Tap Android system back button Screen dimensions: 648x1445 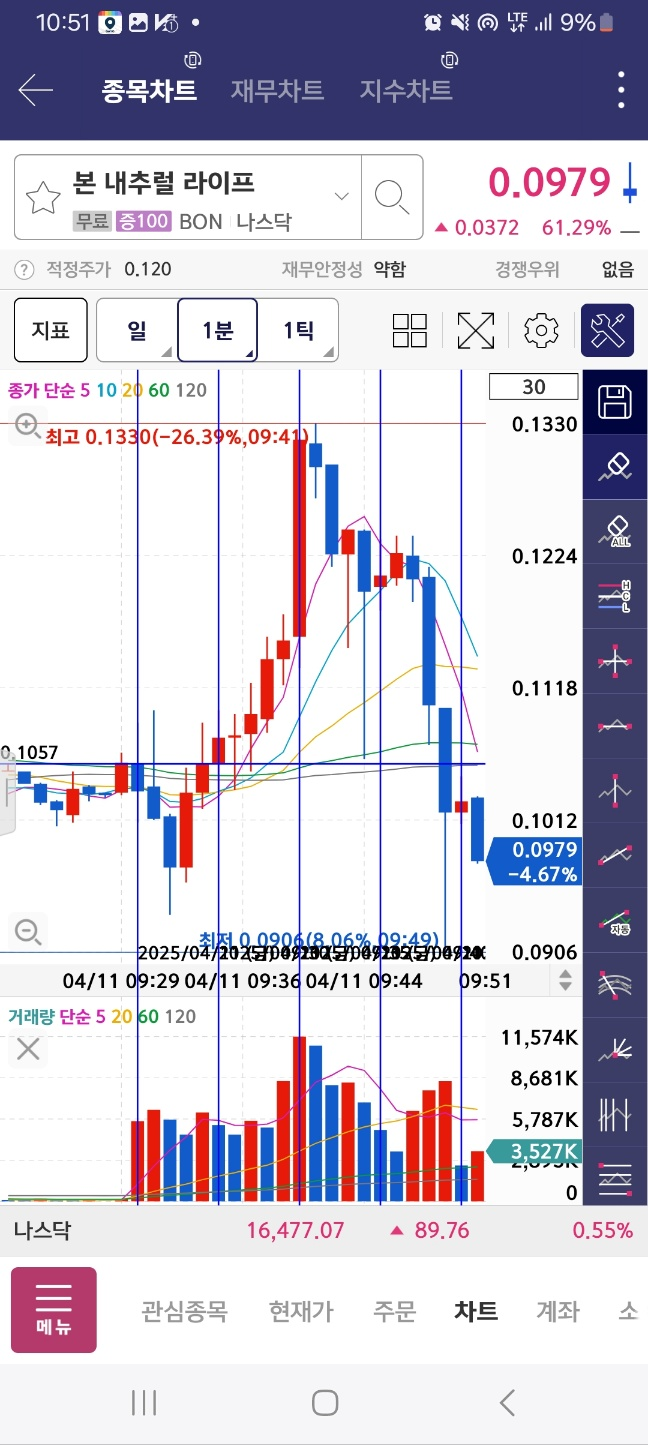pos(507,1403)
